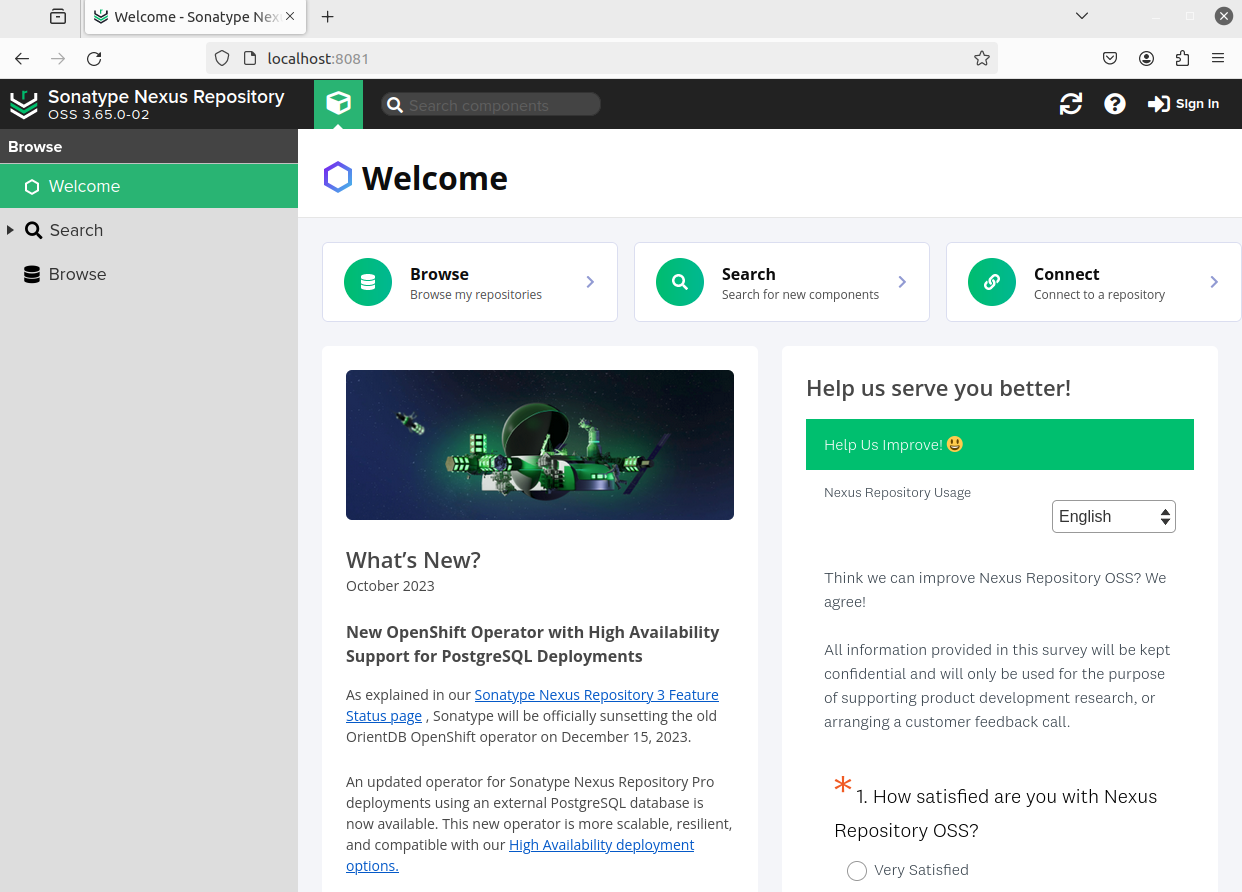Open the Extensions puzzle icon
The image size is (1242, 892).
1182,58
